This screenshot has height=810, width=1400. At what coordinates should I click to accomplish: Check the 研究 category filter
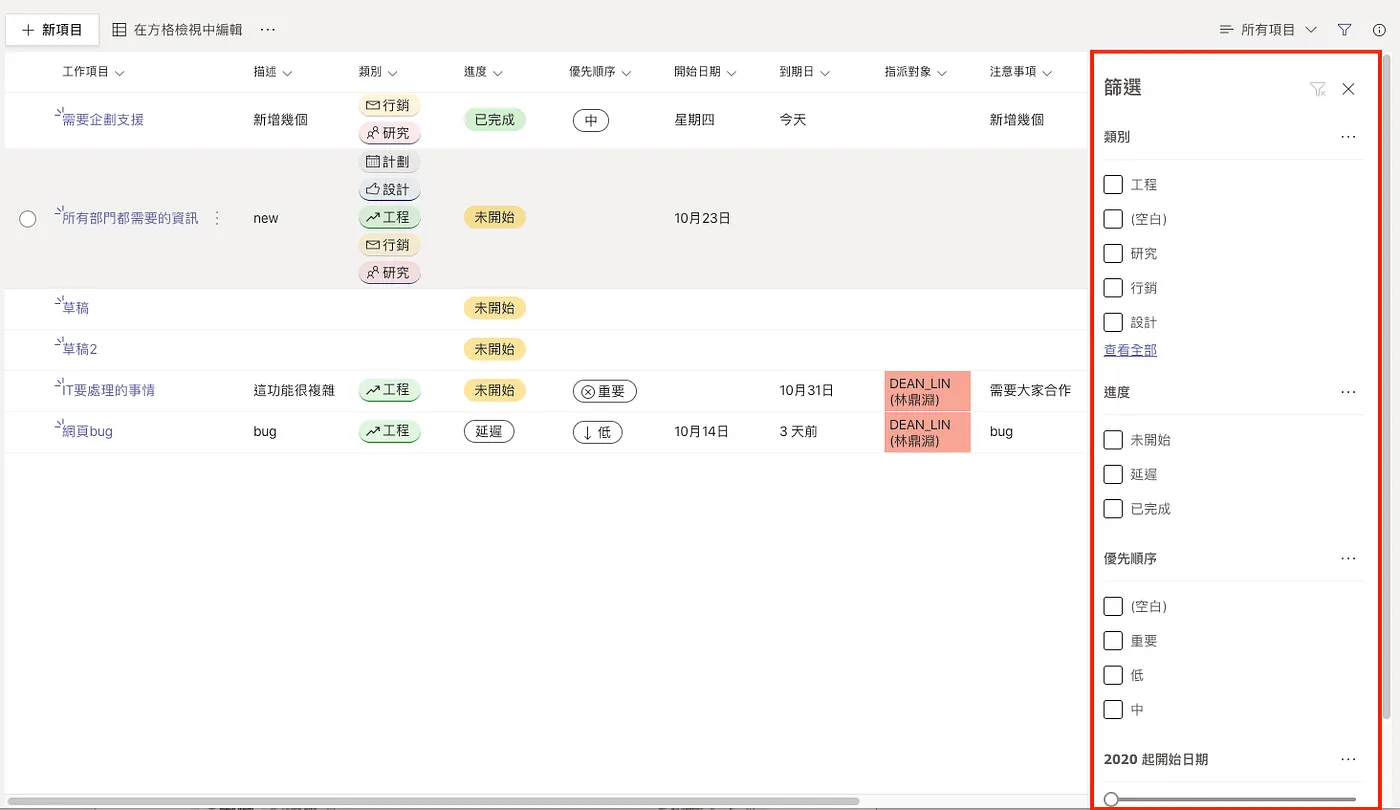tap(1113, 254)
